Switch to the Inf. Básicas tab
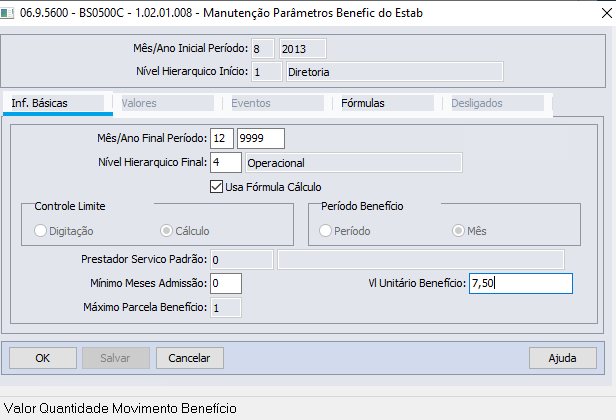Image resolution: width=616 pixels, height=420 pixels. pos(57,103)
